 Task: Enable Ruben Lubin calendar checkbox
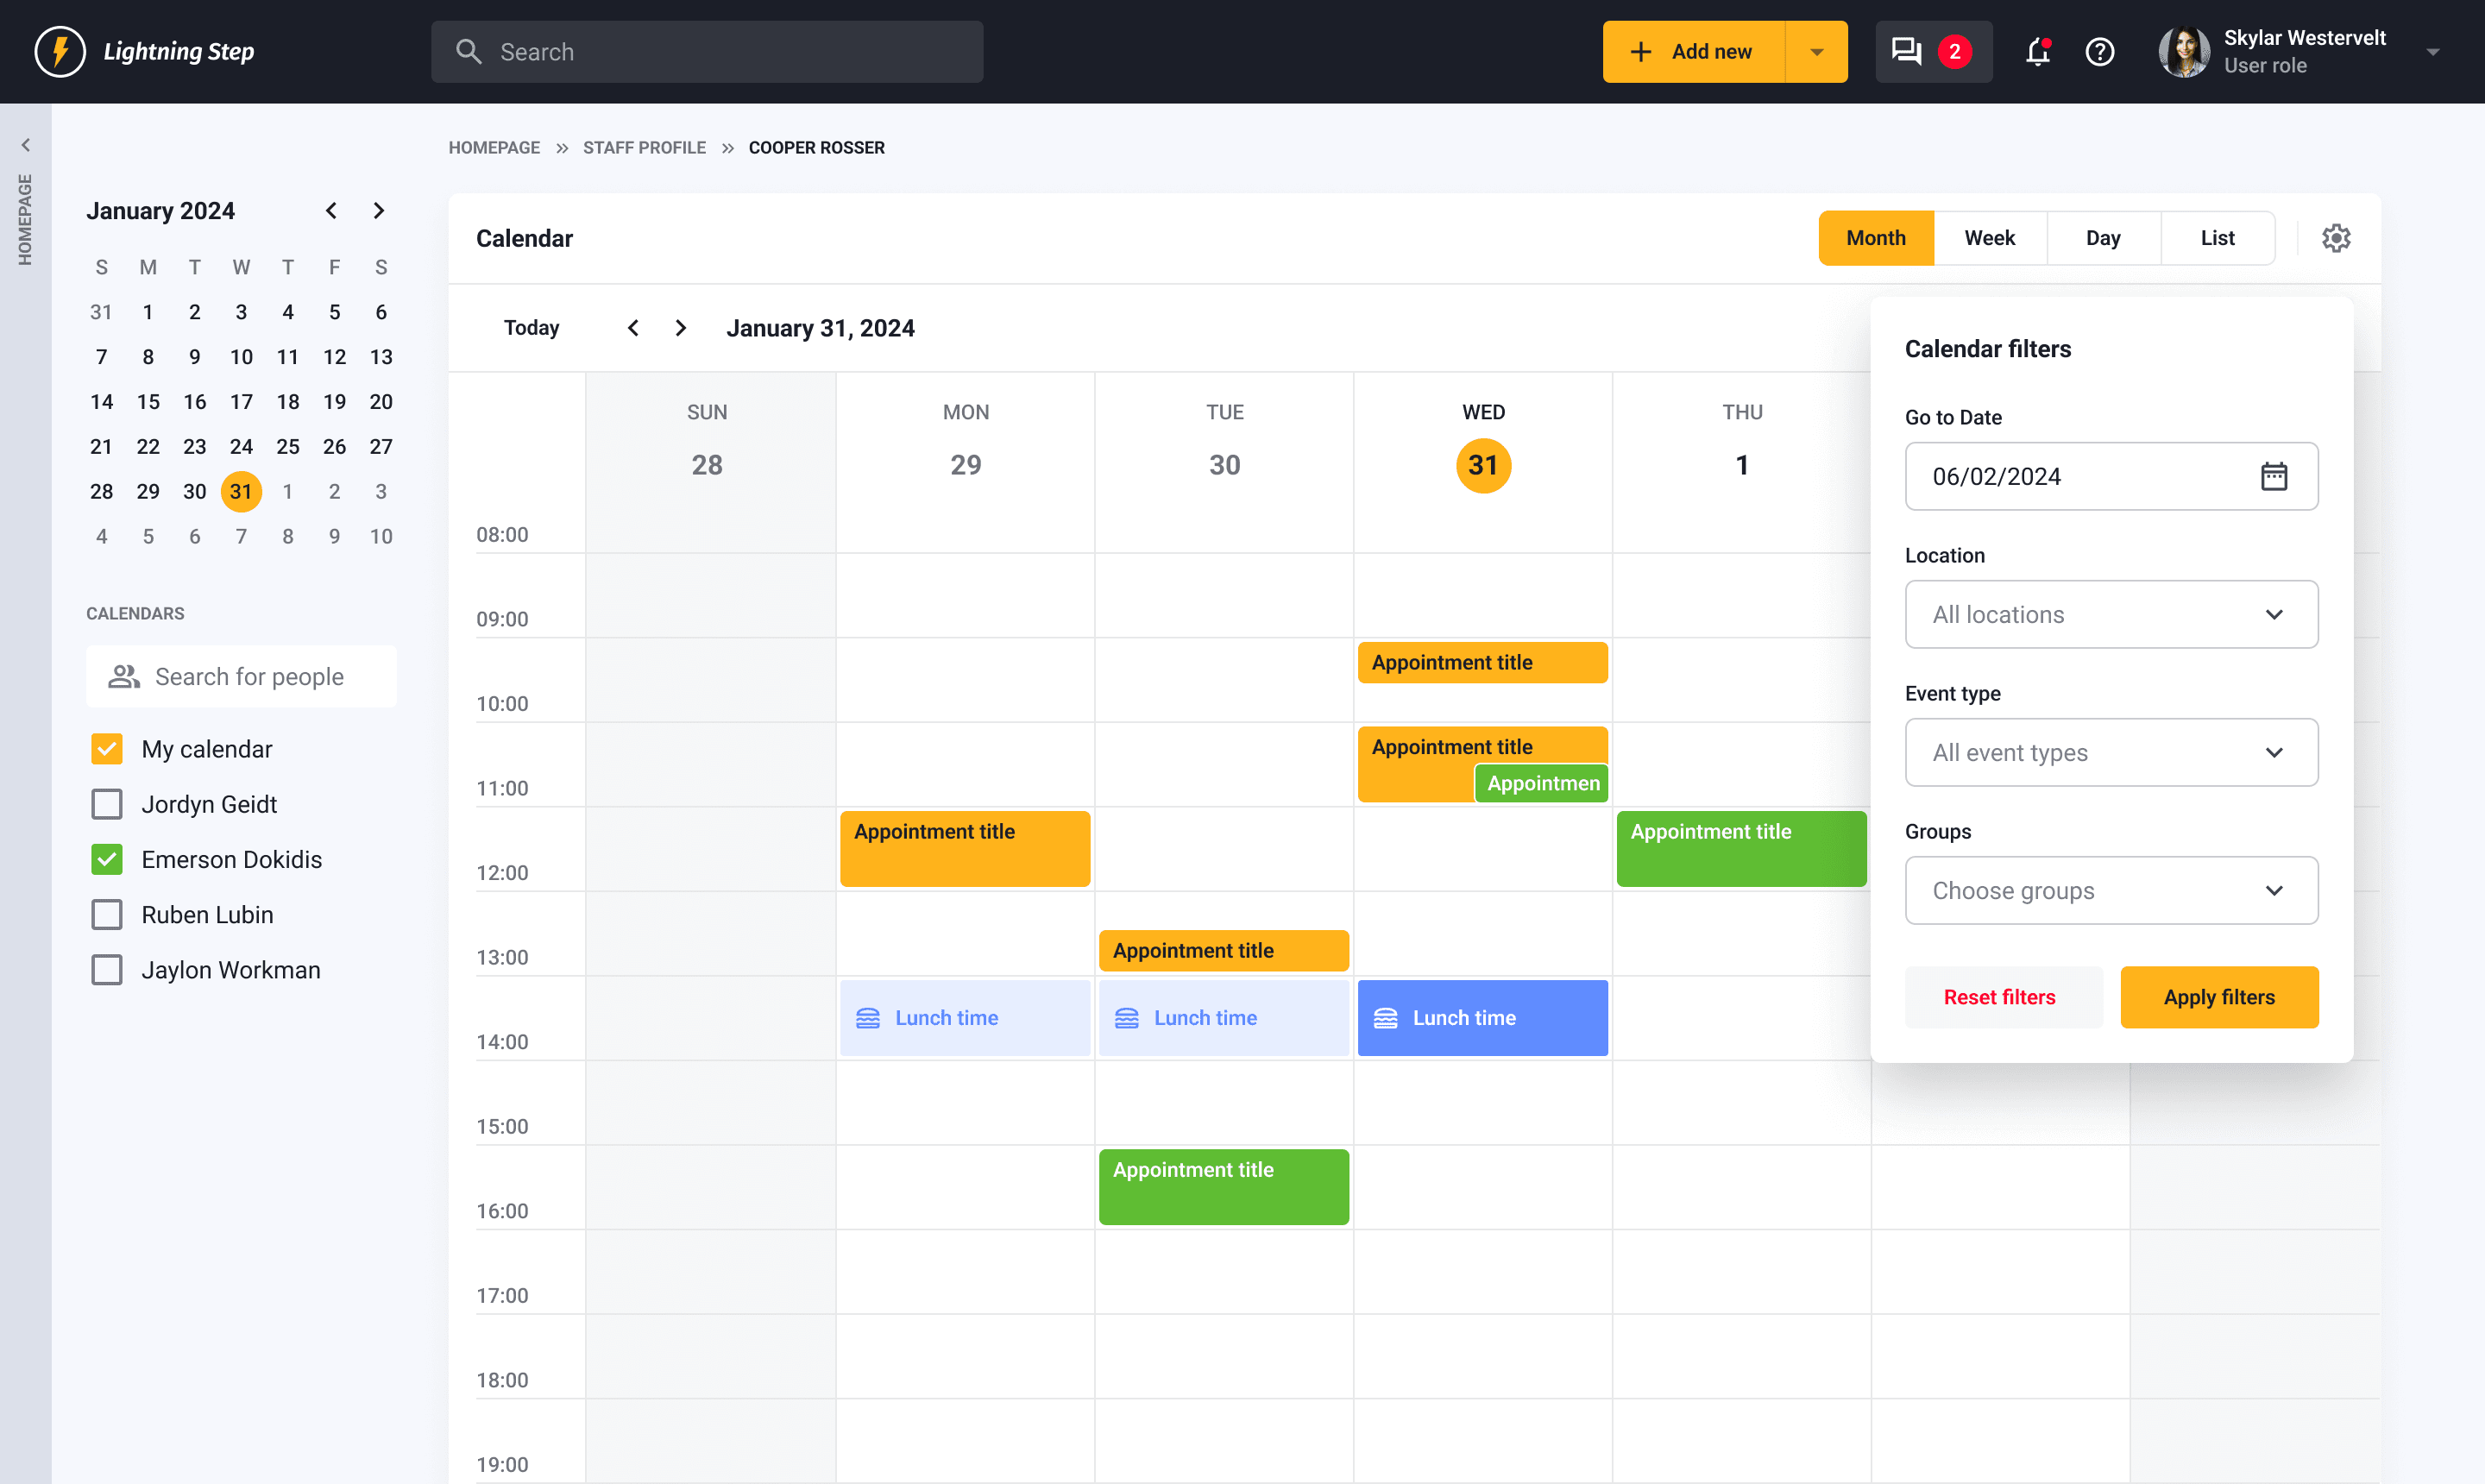(x=107, y=914)
